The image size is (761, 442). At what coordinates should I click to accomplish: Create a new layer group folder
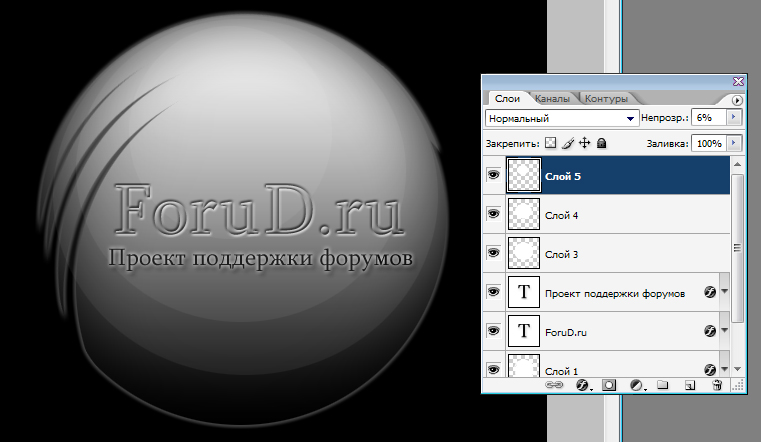click(663, 385)
